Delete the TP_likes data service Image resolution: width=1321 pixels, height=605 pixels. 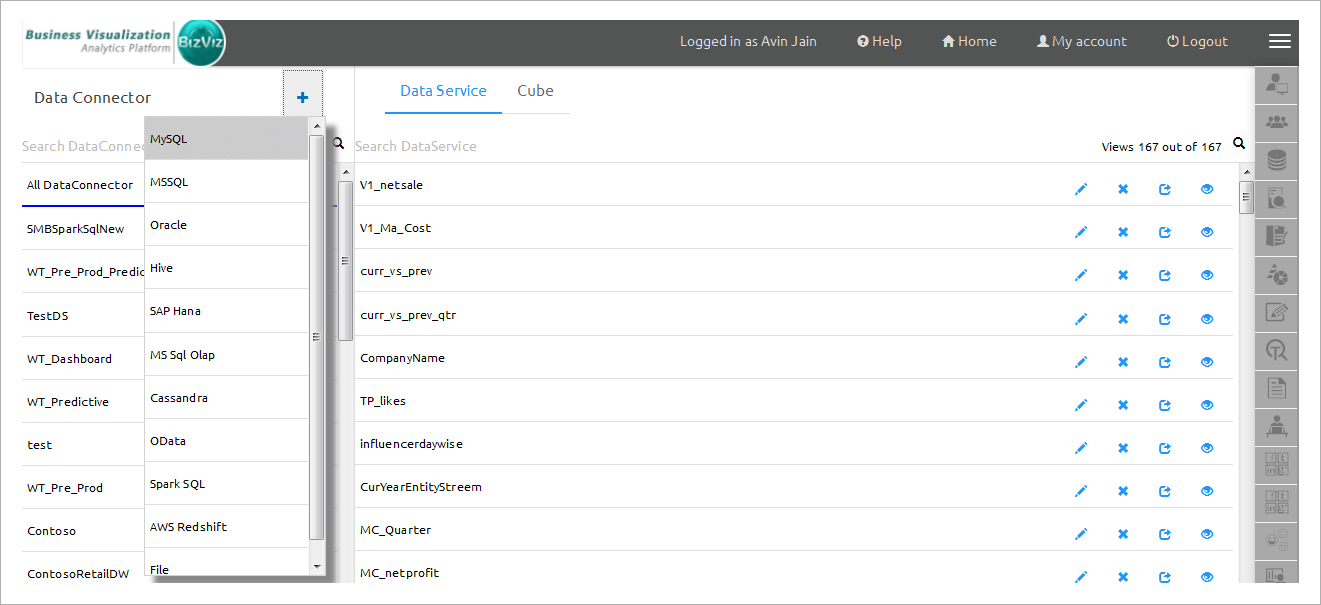[x=1123, y=405]
